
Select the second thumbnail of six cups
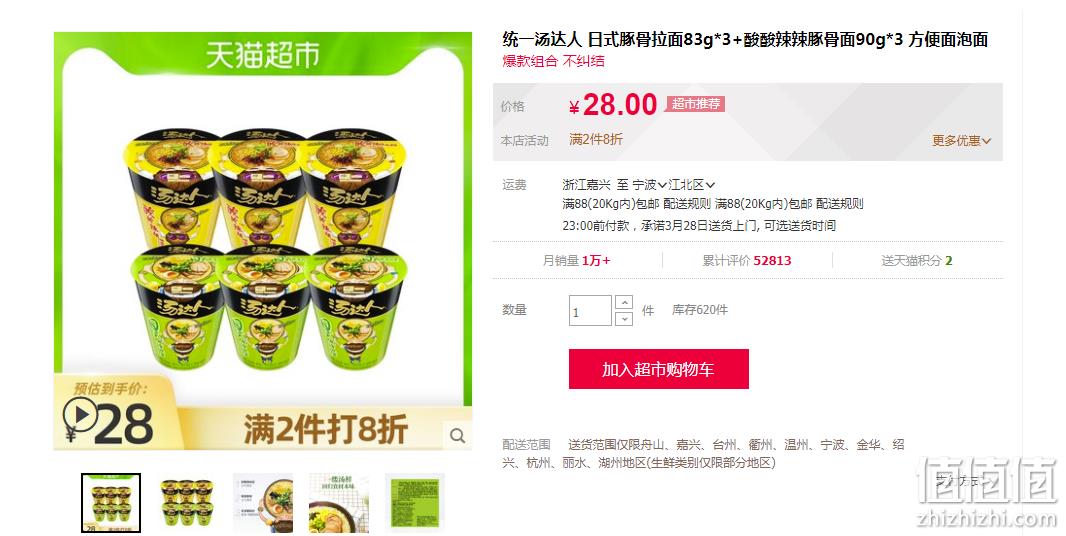[187, 503]
